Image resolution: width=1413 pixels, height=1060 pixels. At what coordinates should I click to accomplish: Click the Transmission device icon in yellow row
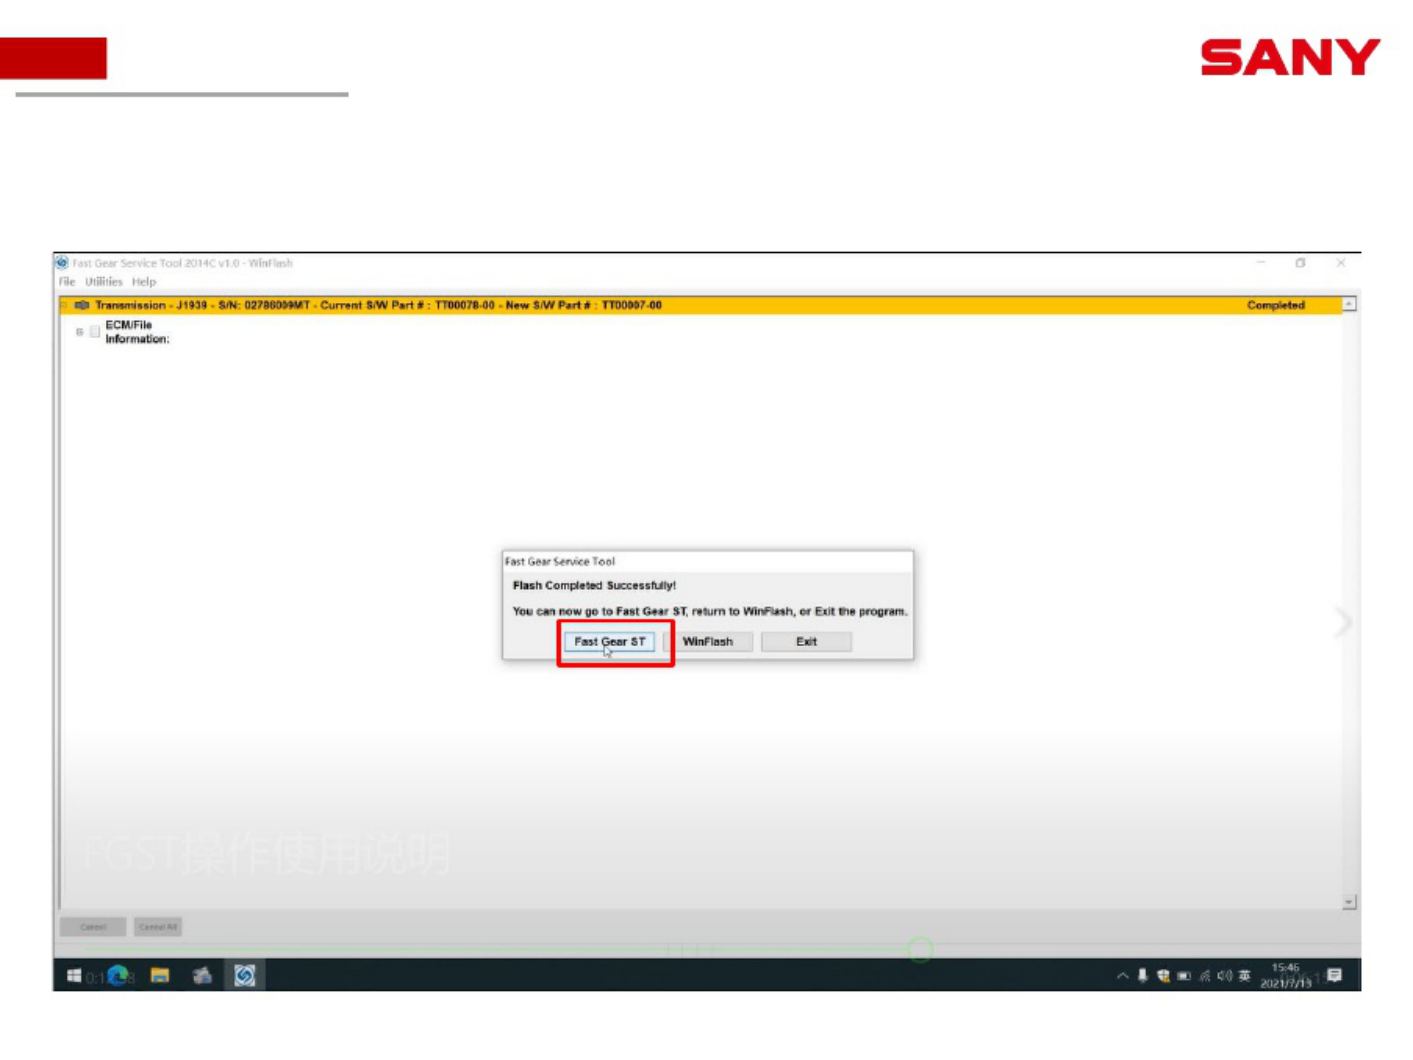pyautogui.click(x=82, y=305)
